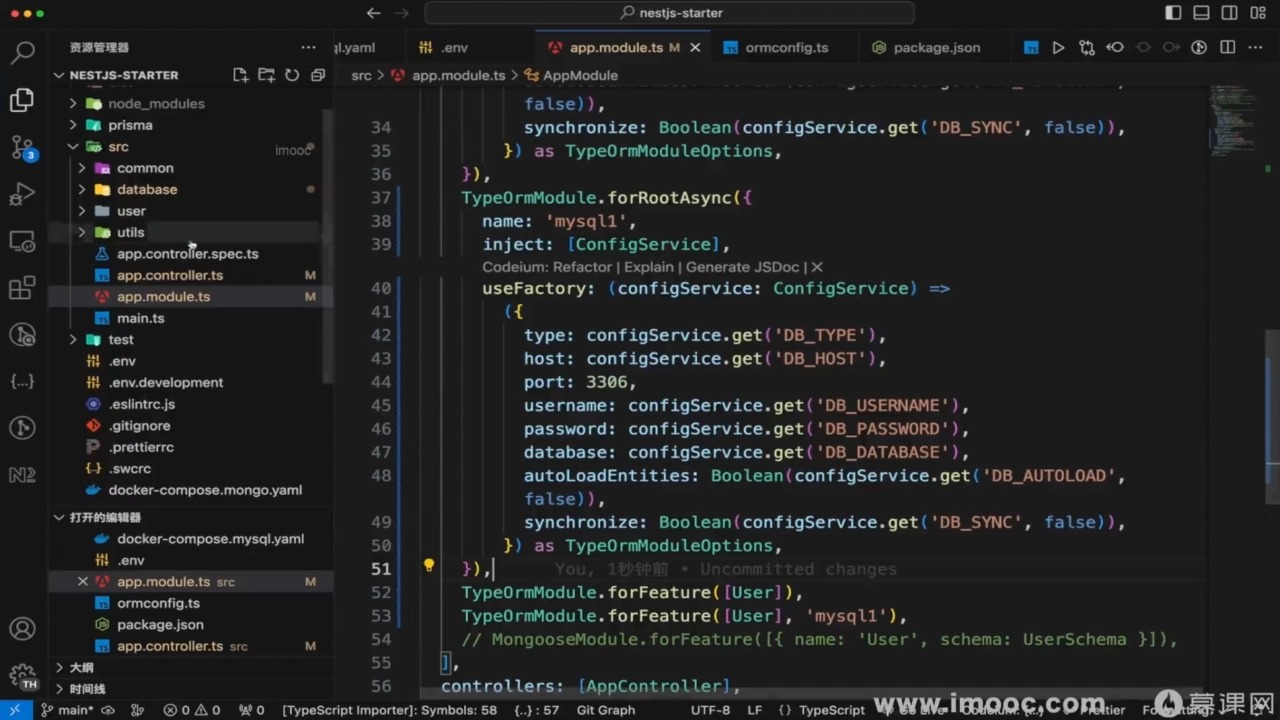
Task: Switch branch via main* in status bar
Action: tap(66, 710)
